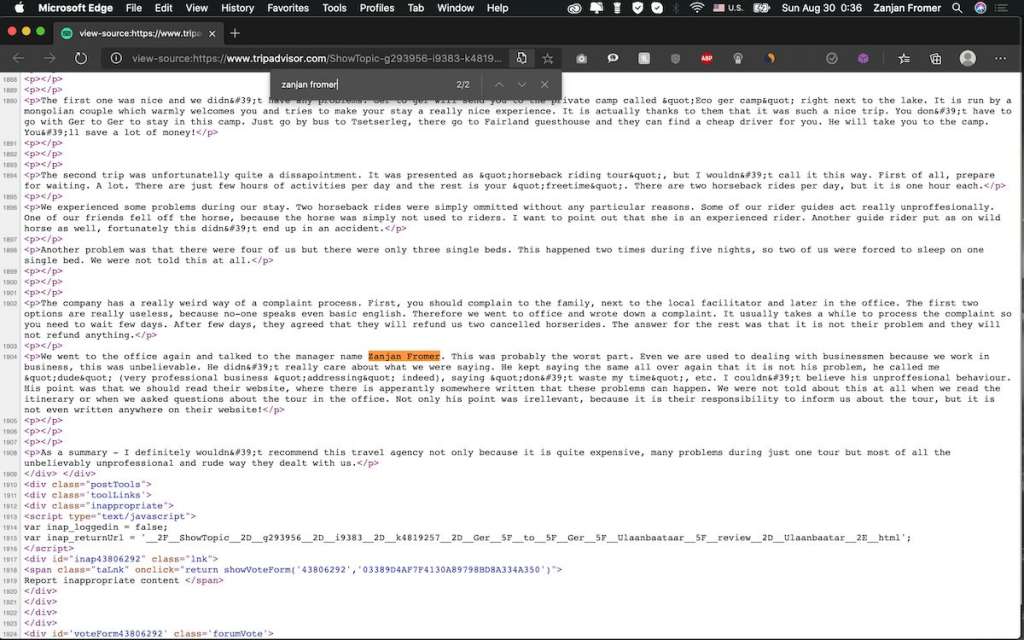Viewport: 1024px width, 640px height.
Task: Select the view-source tripadvisor tab
Action: [x=138, y=33]
